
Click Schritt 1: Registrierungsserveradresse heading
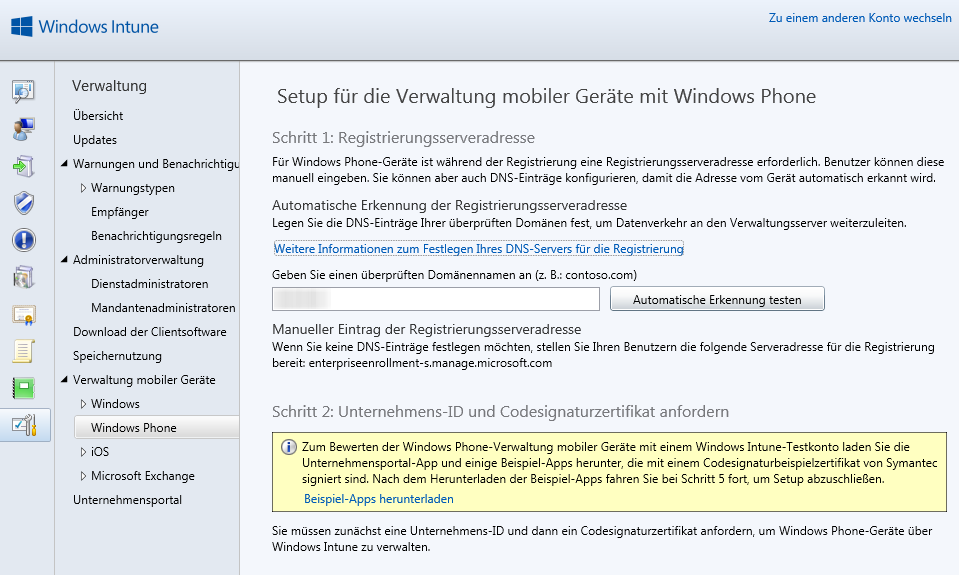click(404, 138)
